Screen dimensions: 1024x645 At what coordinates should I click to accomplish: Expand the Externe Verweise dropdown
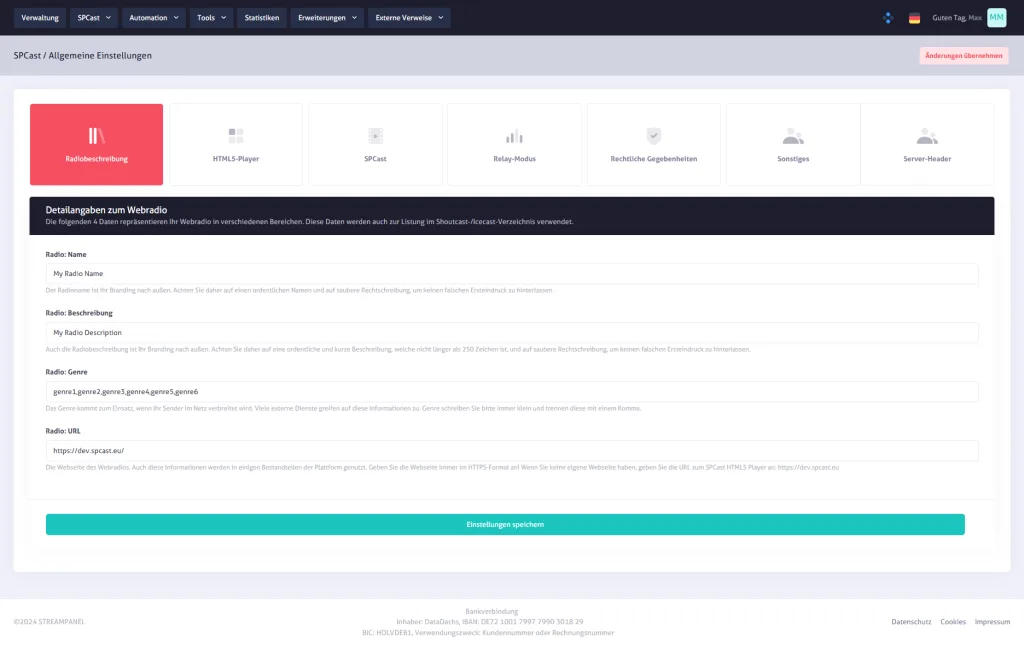pyautogui.click(x=409, y=18)
